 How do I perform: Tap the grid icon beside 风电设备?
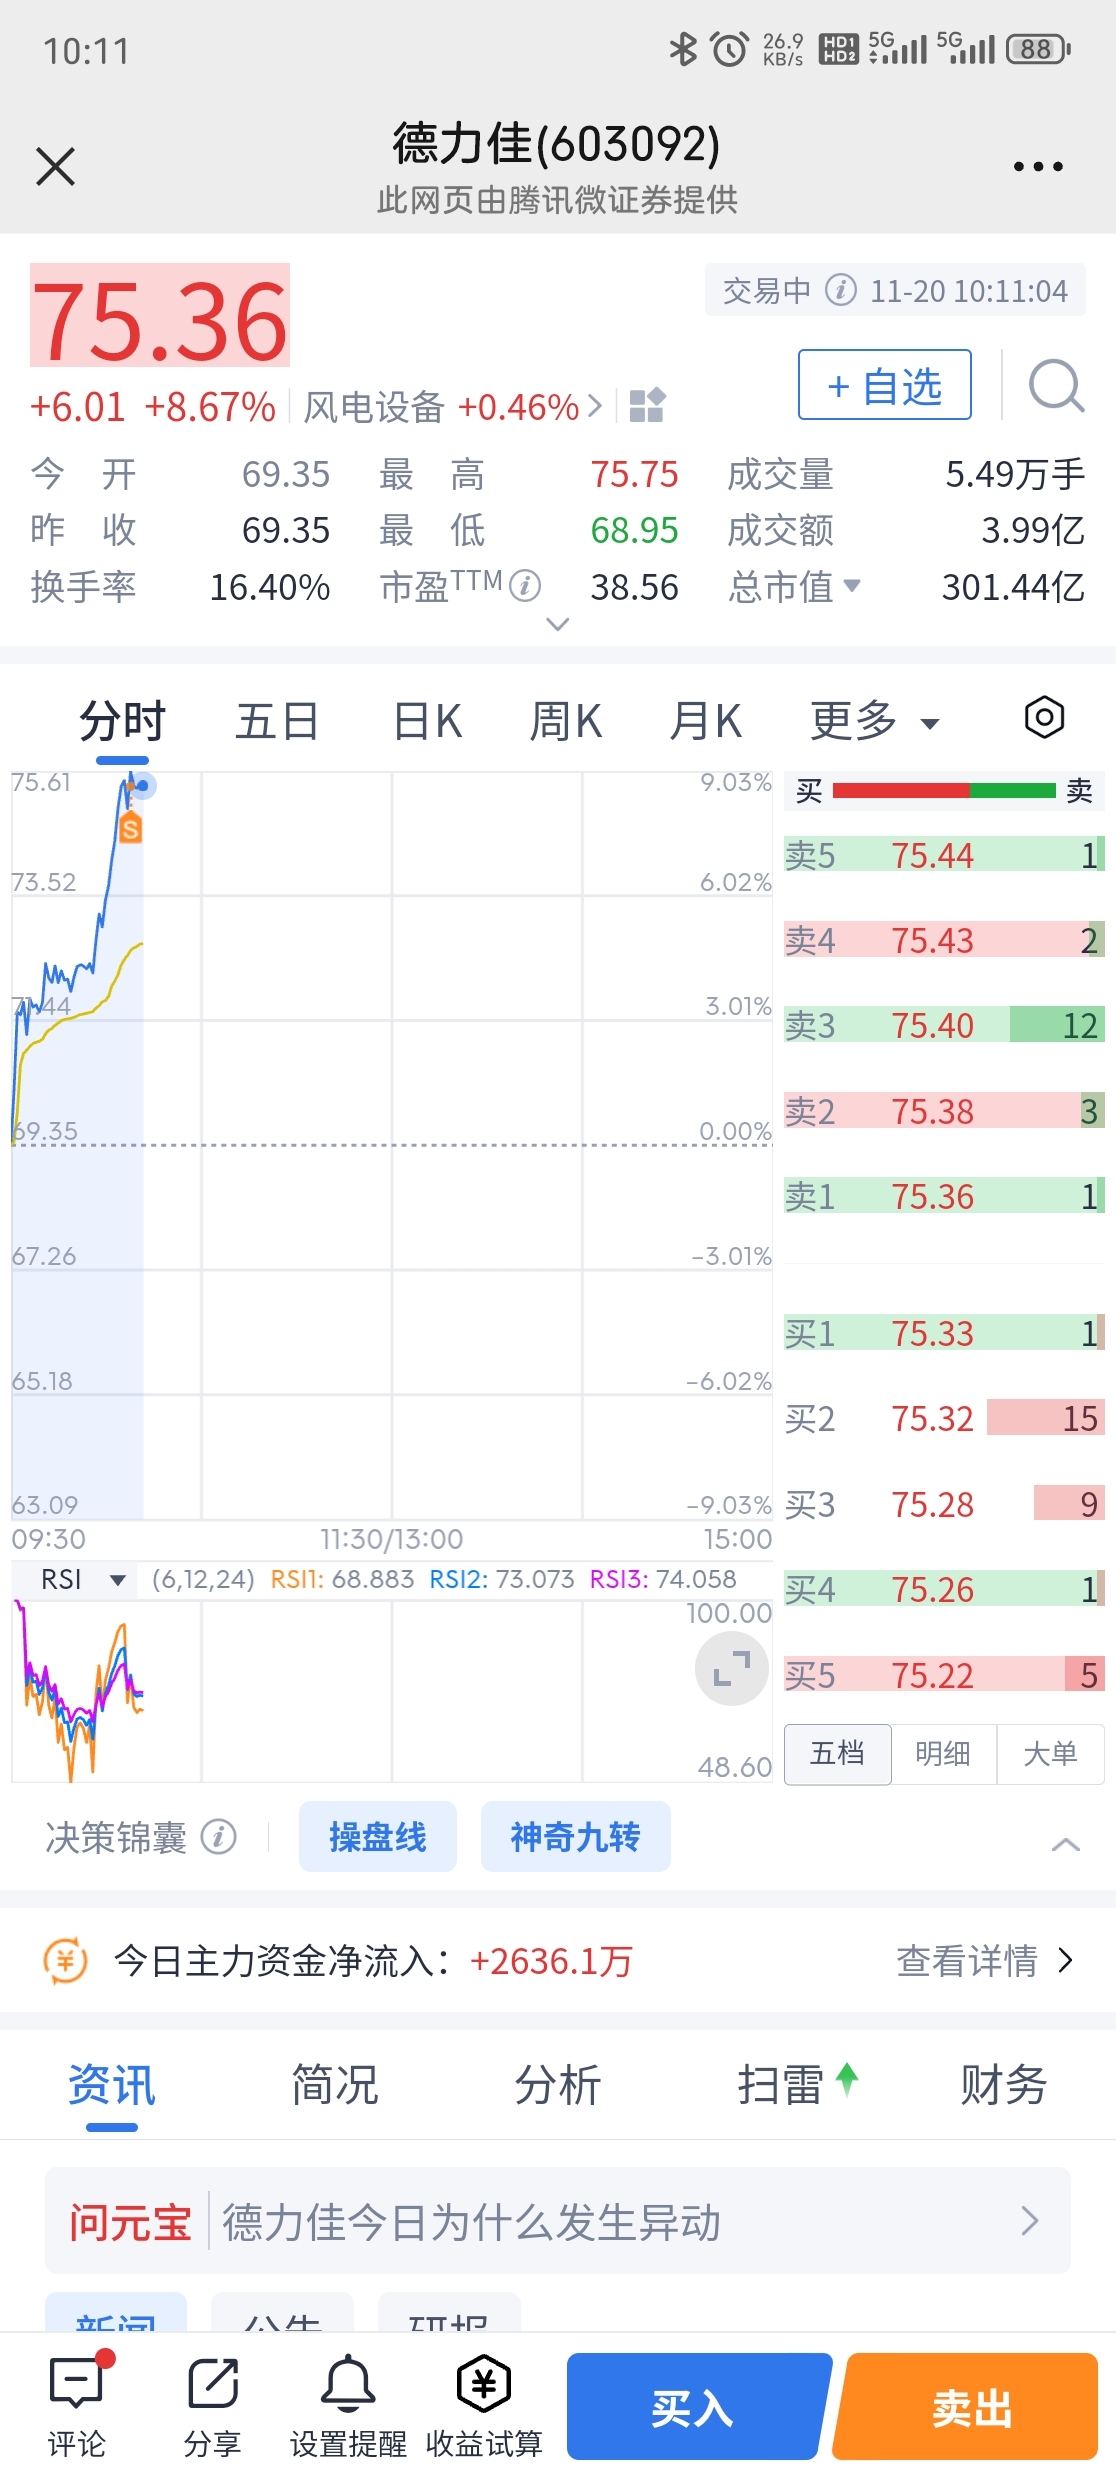coord(647,405)
